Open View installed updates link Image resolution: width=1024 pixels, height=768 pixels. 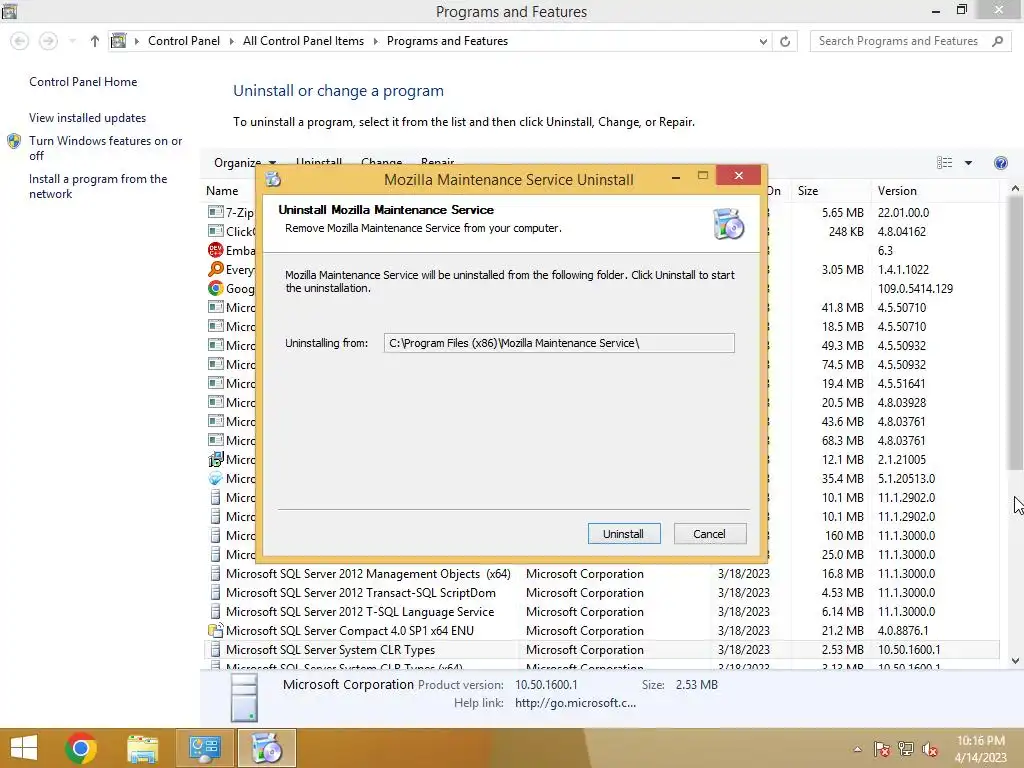pyautogui.click(x=88, y=118)
